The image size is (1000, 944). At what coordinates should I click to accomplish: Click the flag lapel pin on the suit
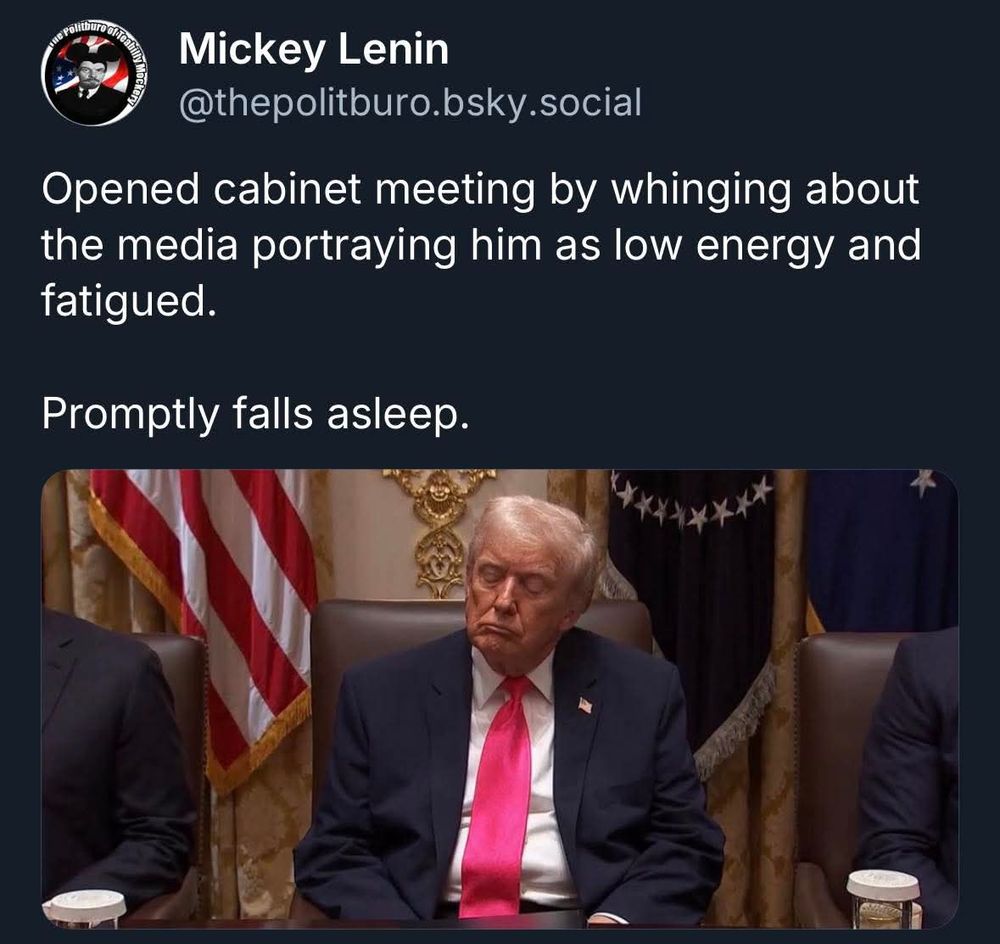tap(585, 705)
